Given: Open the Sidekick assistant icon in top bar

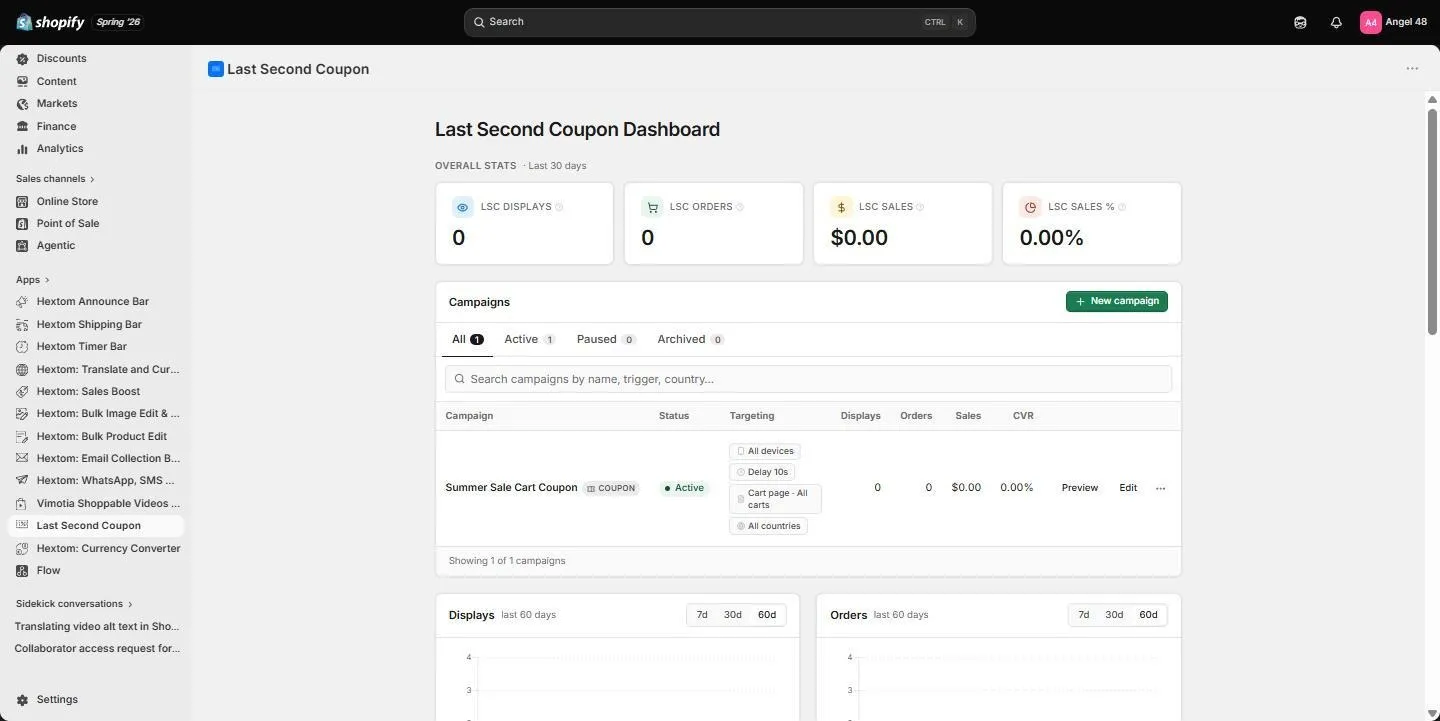Looking at the screenshot, I should 1300,22.
